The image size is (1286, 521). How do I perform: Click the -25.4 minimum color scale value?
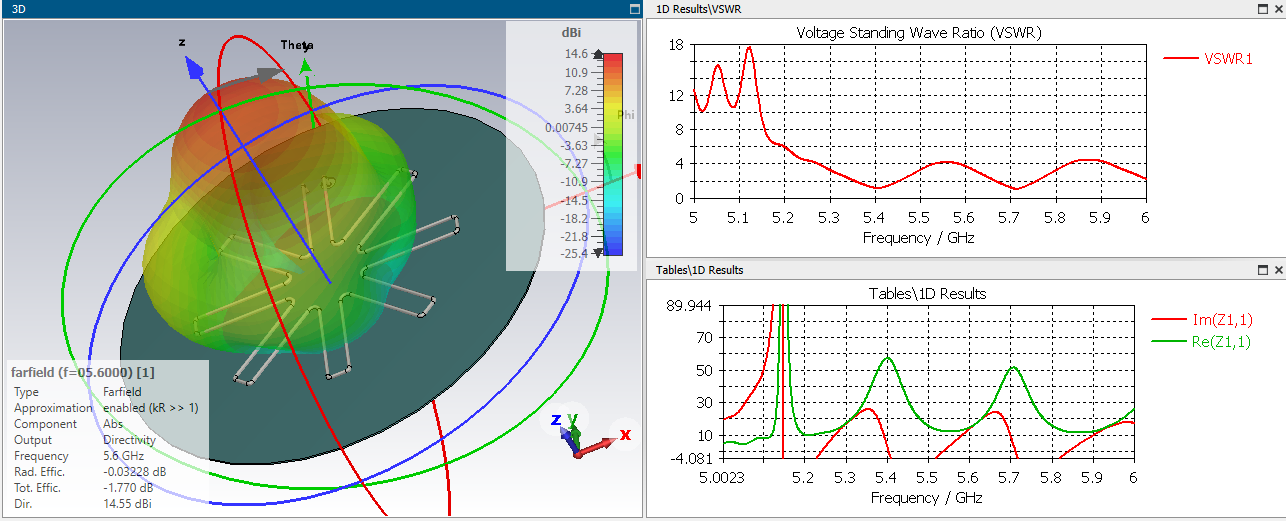click(574, 254)
